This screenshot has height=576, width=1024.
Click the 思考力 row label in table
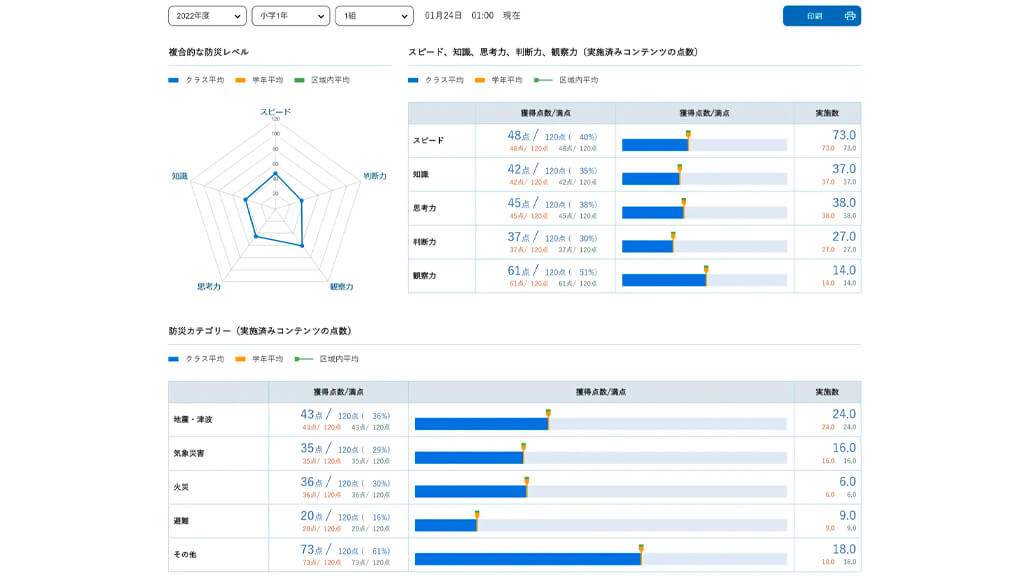point(424,208)
